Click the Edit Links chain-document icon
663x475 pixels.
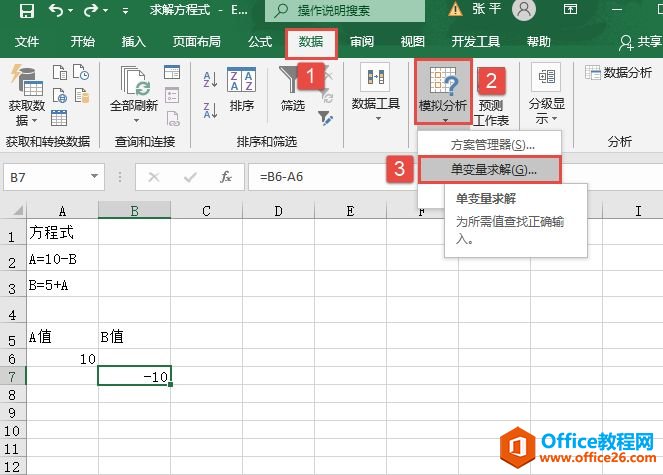tap(173, 119)
